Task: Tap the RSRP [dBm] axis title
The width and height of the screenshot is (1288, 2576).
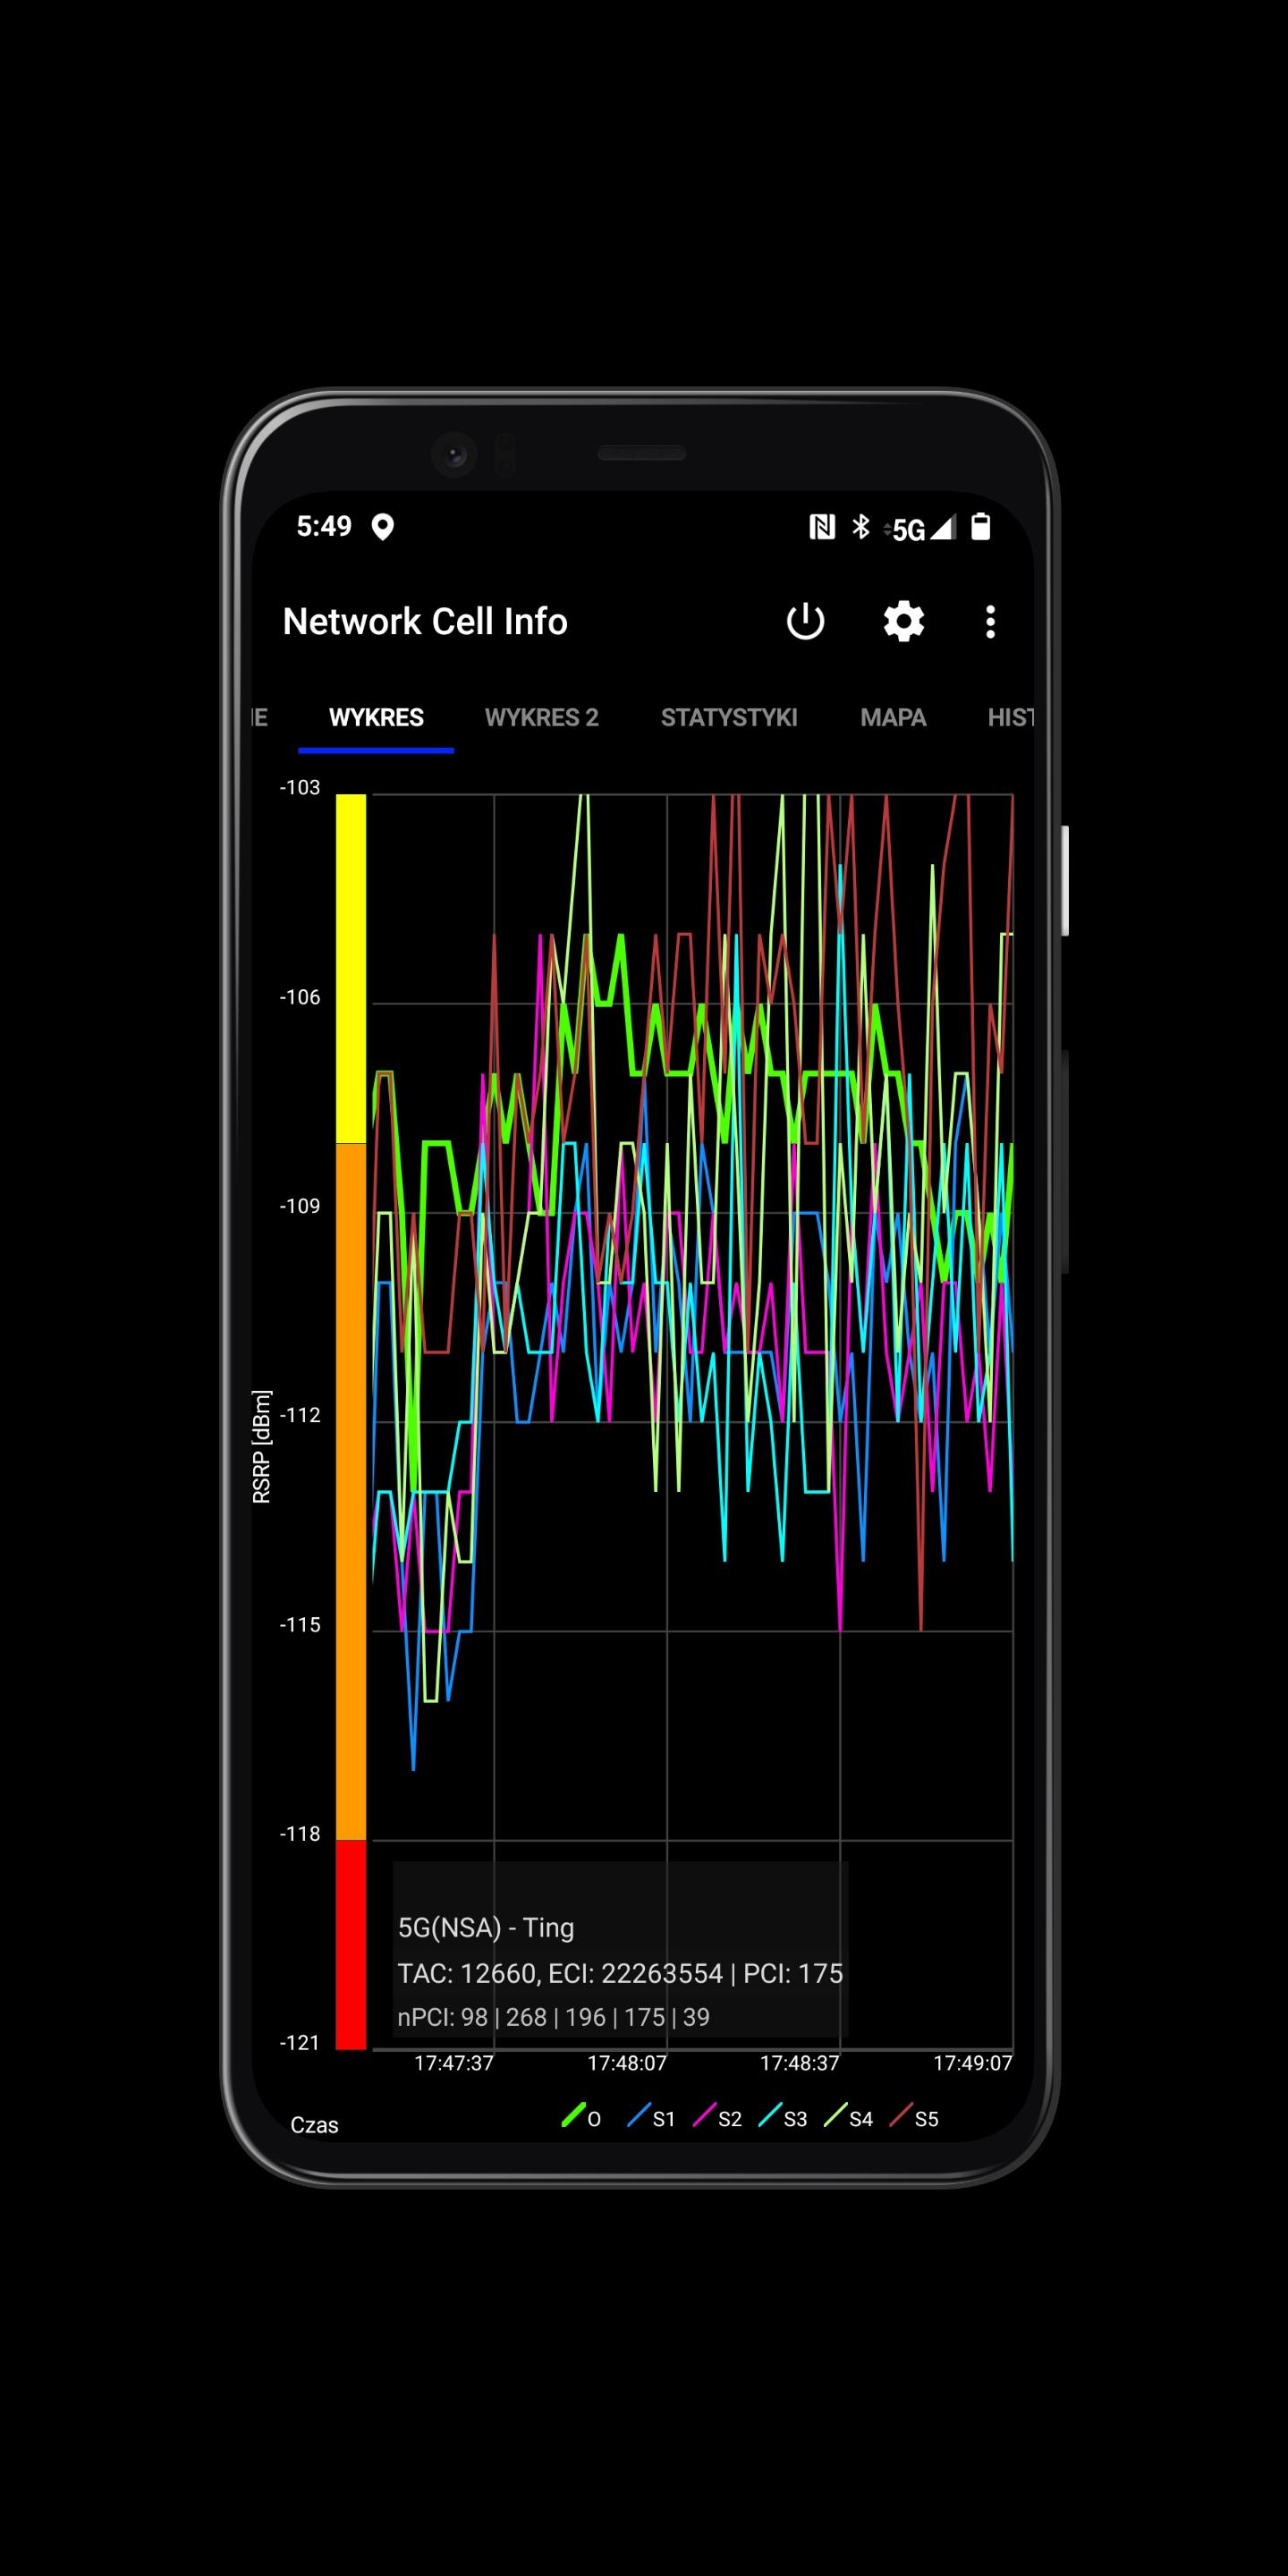Action: (x=261, y=1446)
